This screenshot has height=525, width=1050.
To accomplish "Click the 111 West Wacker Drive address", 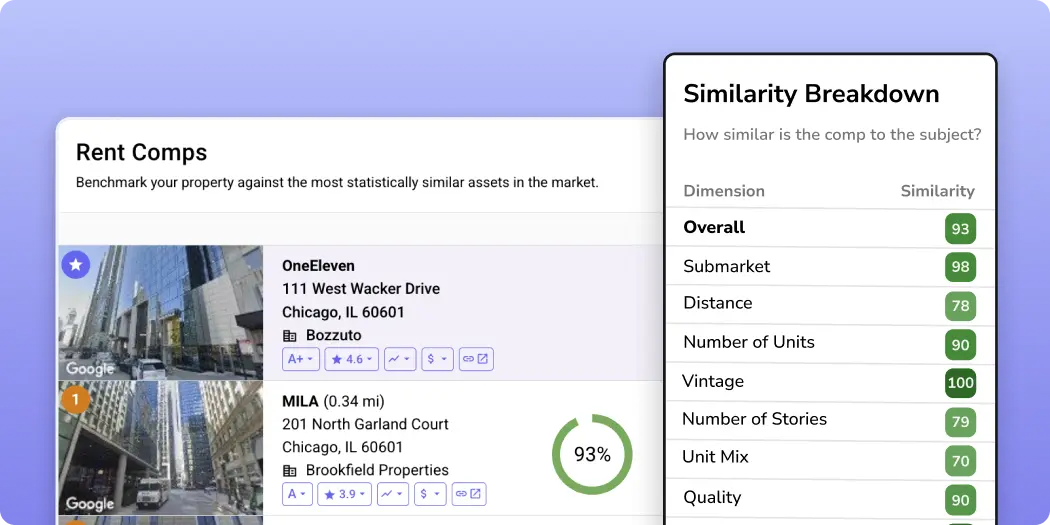I will tap(361, 289).
